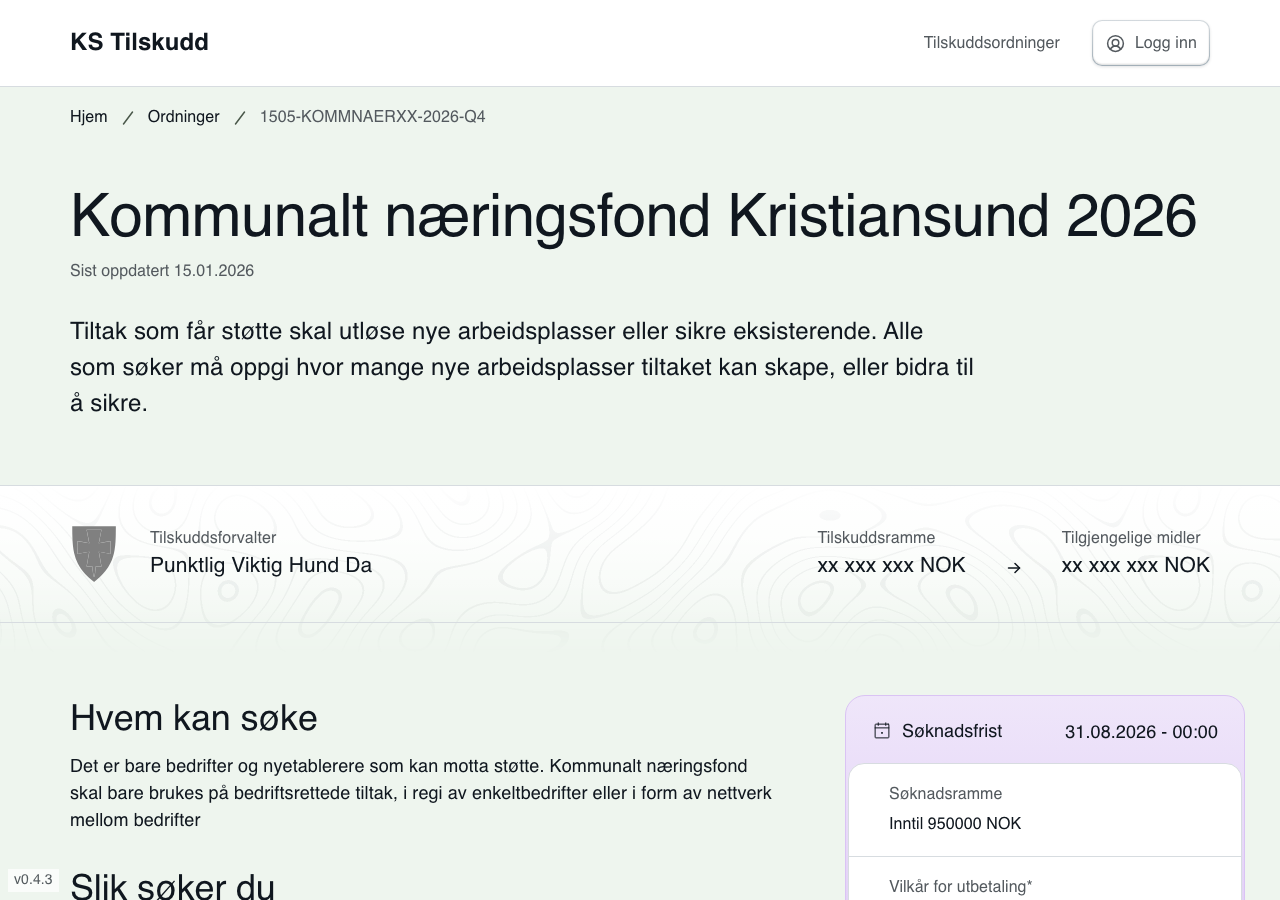Navigate to Ordninger breadcrumb link
The width and height of the screenshot is (1280, 900).
(x=183, y=117)
